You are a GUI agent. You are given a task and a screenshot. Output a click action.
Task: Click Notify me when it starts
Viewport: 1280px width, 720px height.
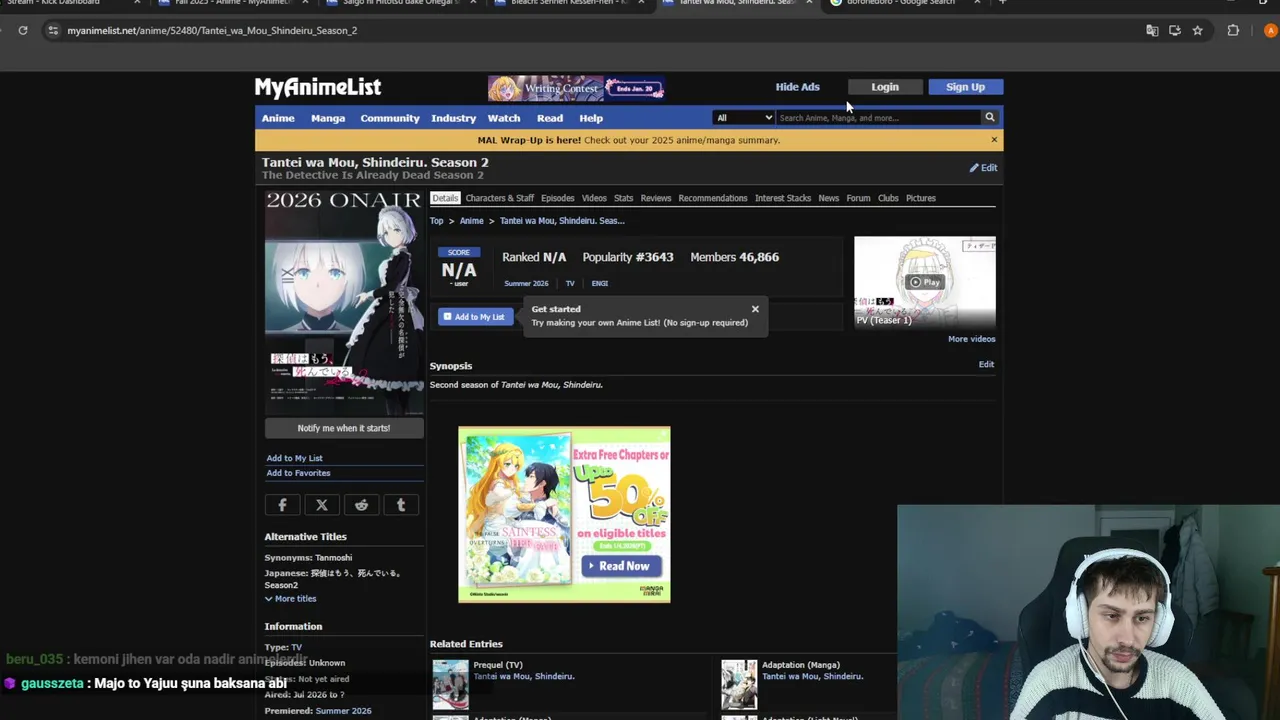pos(344,428)
